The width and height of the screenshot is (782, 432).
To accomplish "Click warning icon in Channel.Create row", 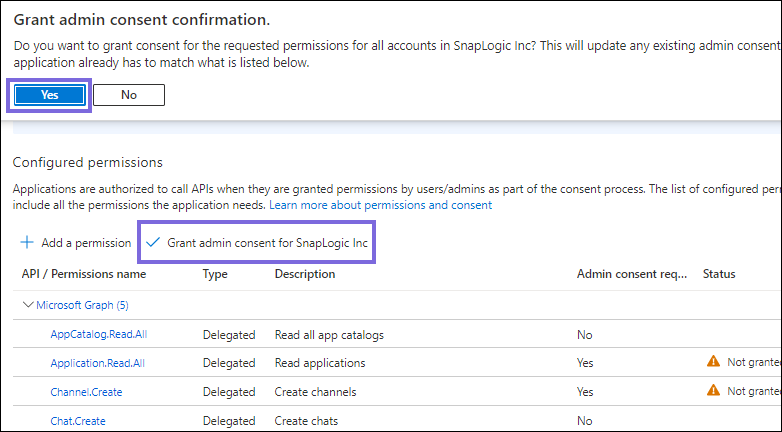I will coord(714,390).
